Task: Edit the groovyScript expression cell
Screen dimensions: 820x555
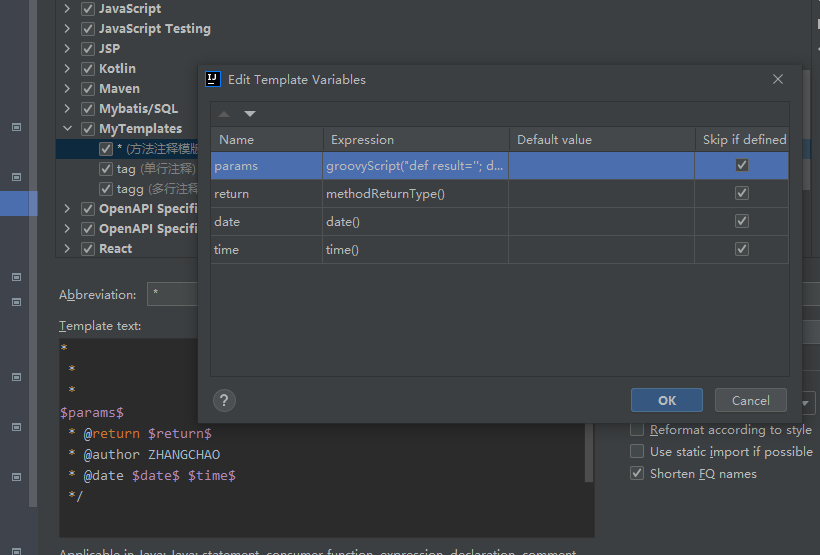Action: click(x=415, y=166)
